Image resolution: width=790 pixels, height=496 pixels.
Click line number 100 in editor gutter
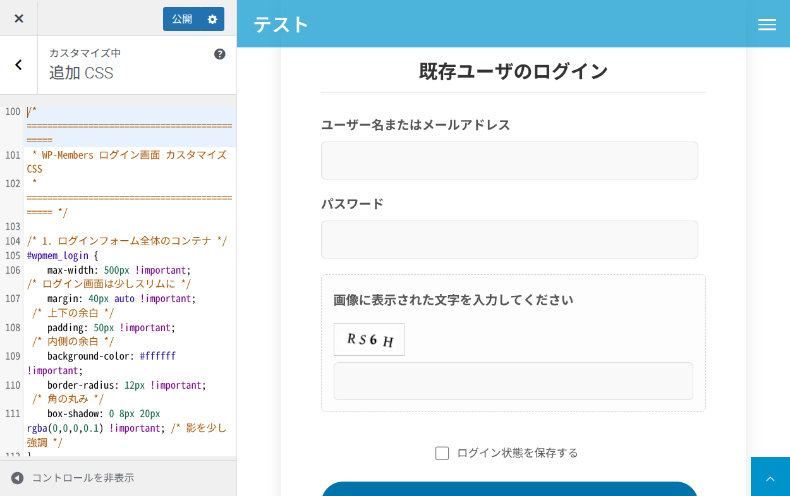pyautogui.click(x=13, y=111)
